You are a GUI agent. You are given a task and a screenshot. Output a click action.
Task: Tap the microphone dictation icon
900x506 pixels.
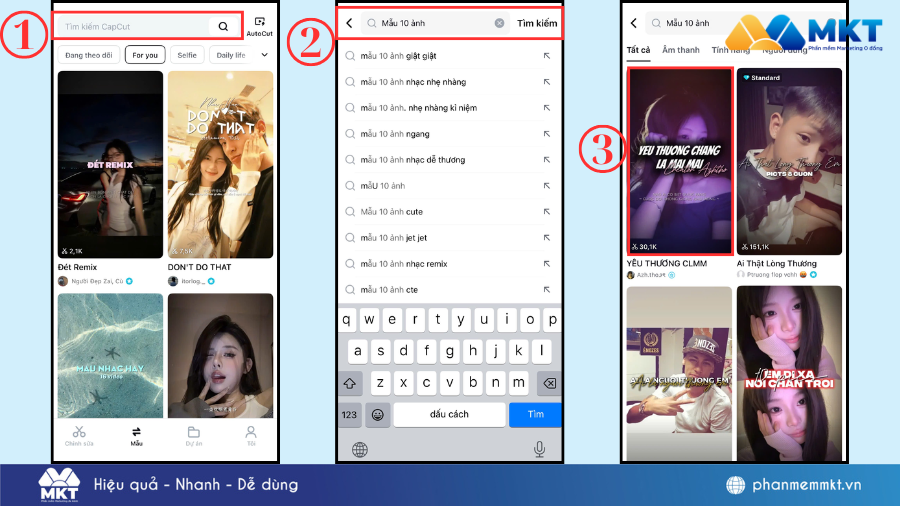539,449
